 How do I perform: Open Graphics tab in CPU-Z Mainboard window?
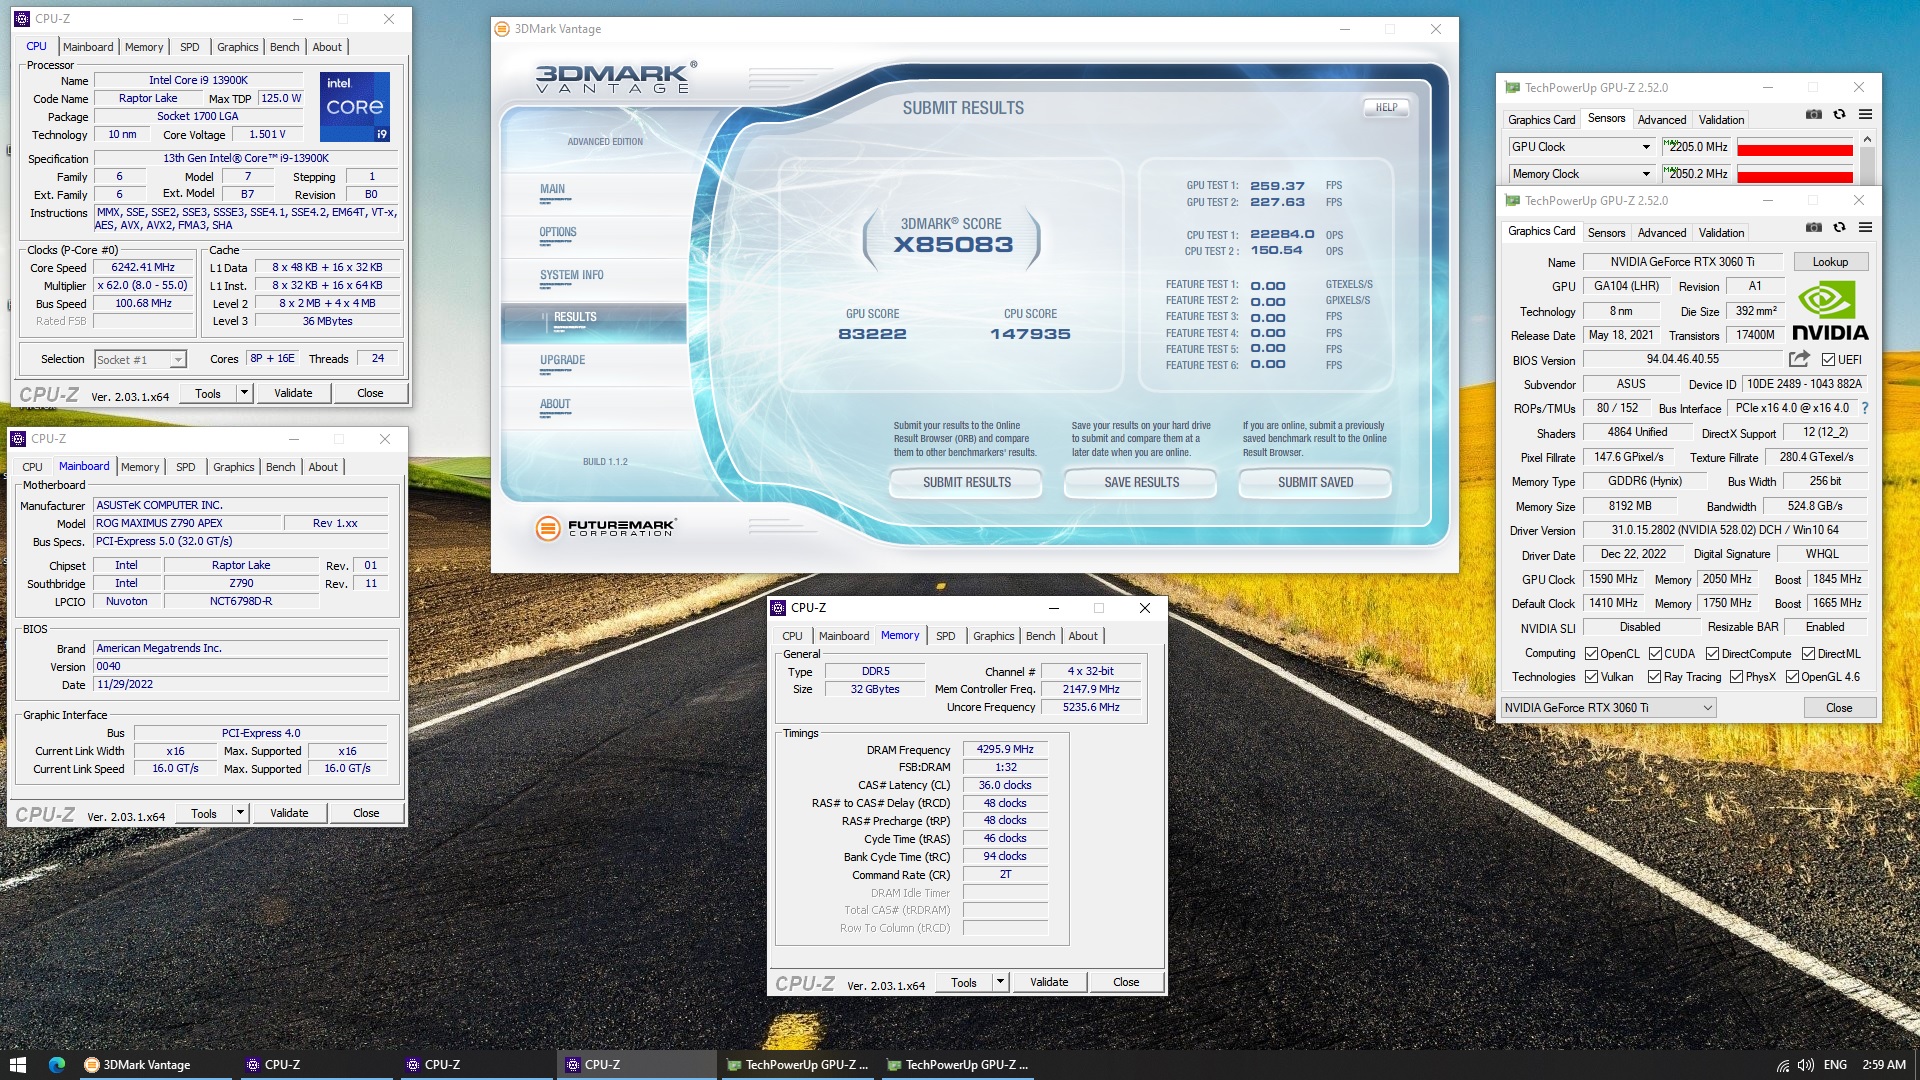(x=234, y=467)
